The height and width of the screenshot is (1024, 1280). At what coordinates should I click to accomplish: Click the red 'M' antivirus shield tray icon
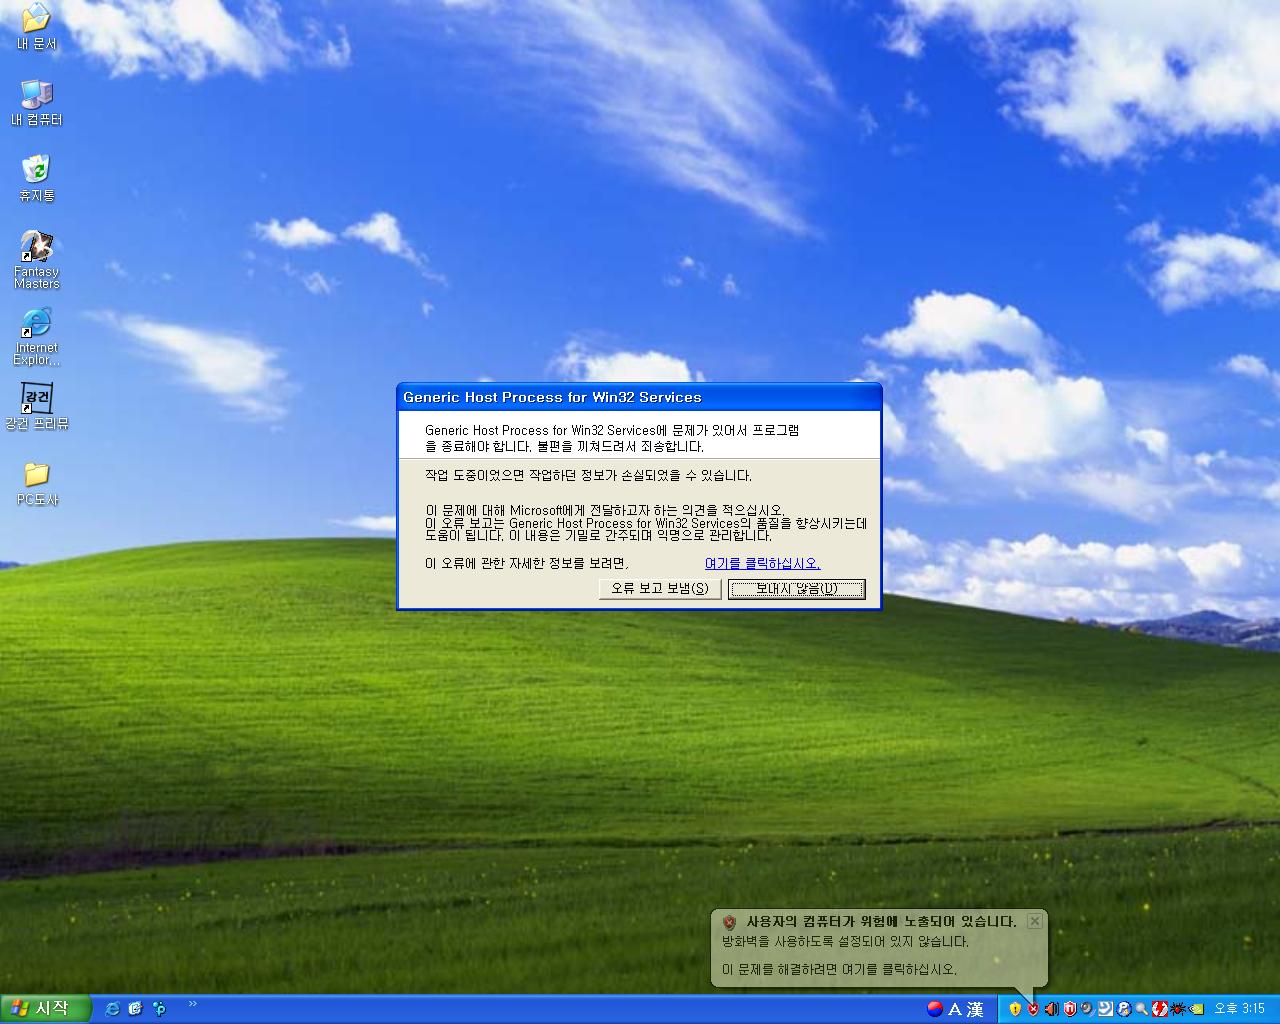click(1070, 1009)
